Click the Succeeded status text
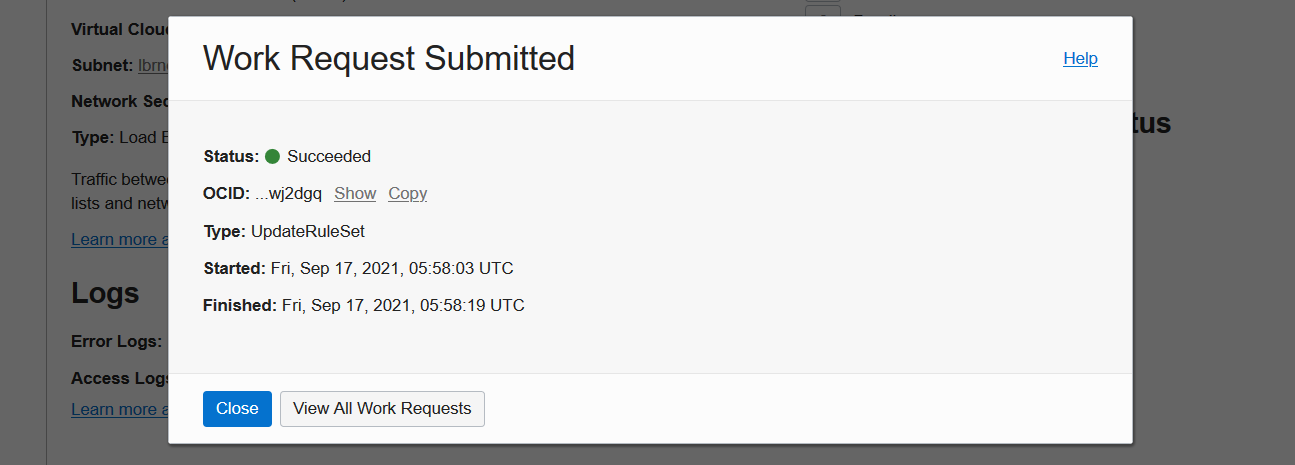1295x465 pixels. click(329, 156)
